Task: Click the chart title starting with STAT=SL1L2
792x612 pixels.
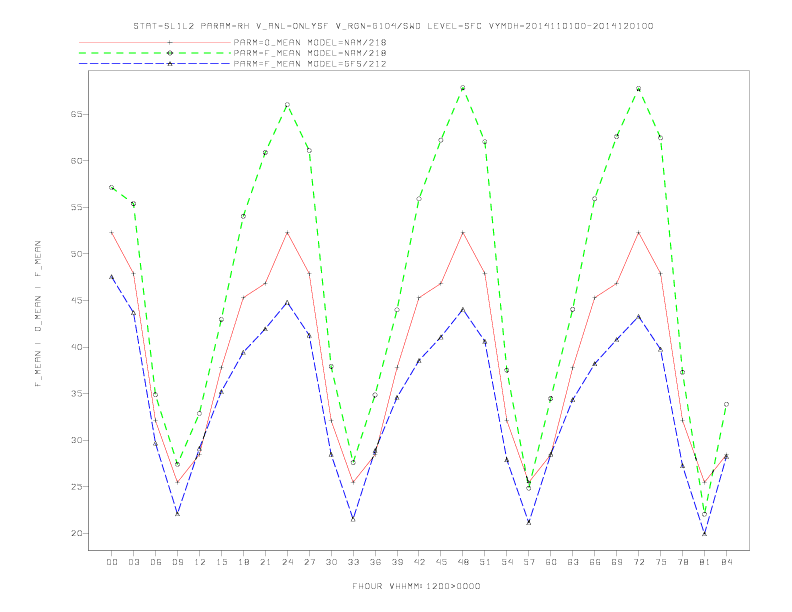Action: 393,26
